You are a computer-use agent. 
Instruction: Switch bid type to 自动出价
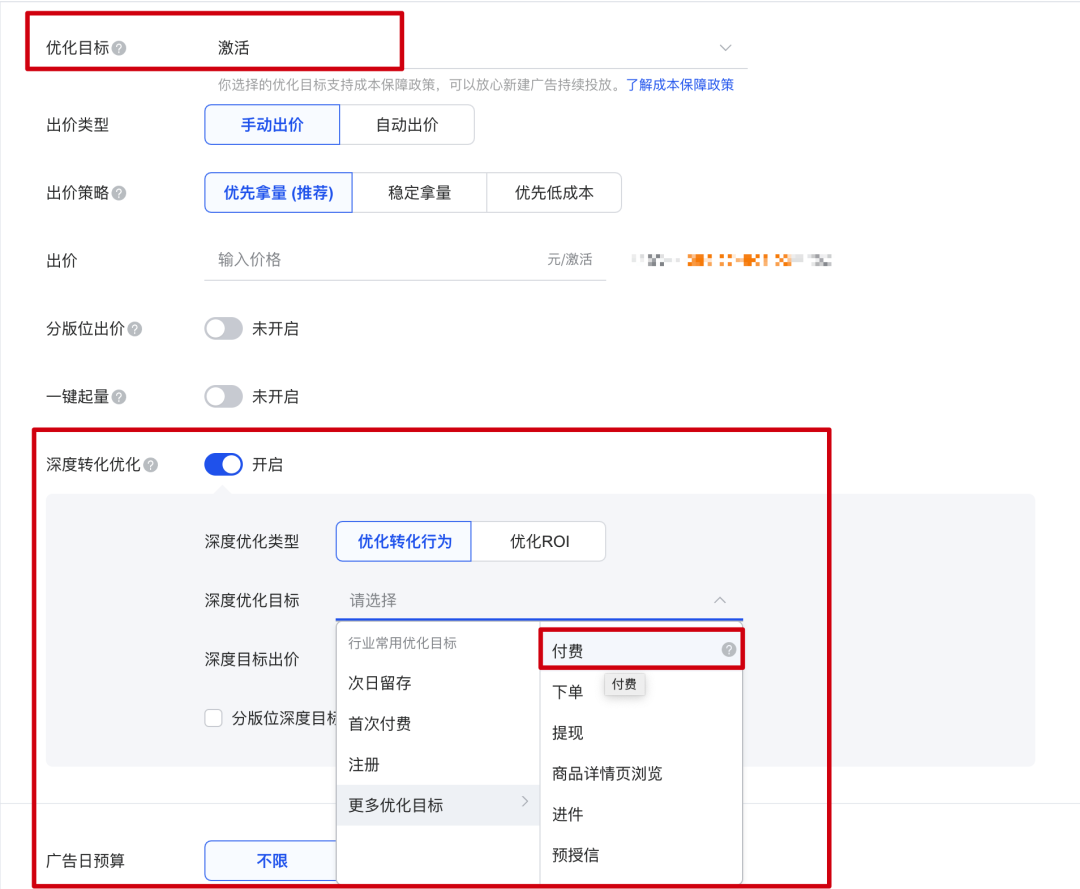click(x=407, y=125)
